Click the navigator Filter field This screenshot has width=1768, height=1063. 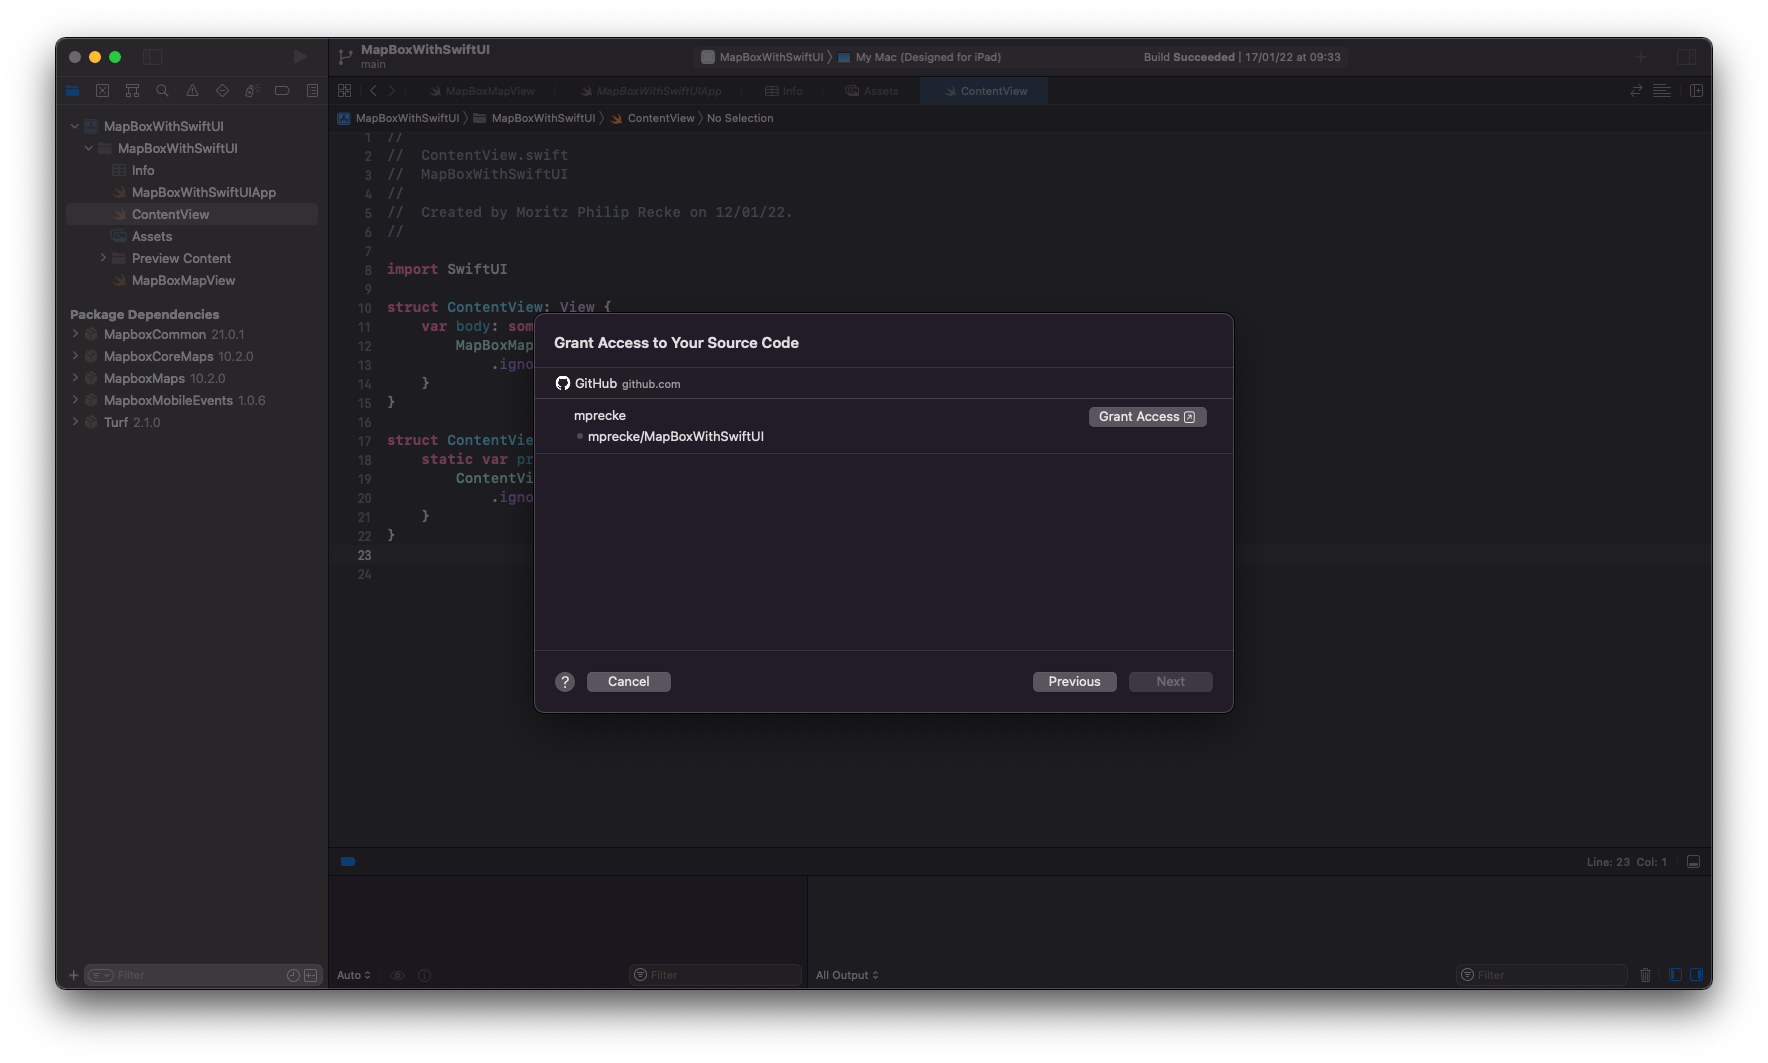[x=202, y=975]
